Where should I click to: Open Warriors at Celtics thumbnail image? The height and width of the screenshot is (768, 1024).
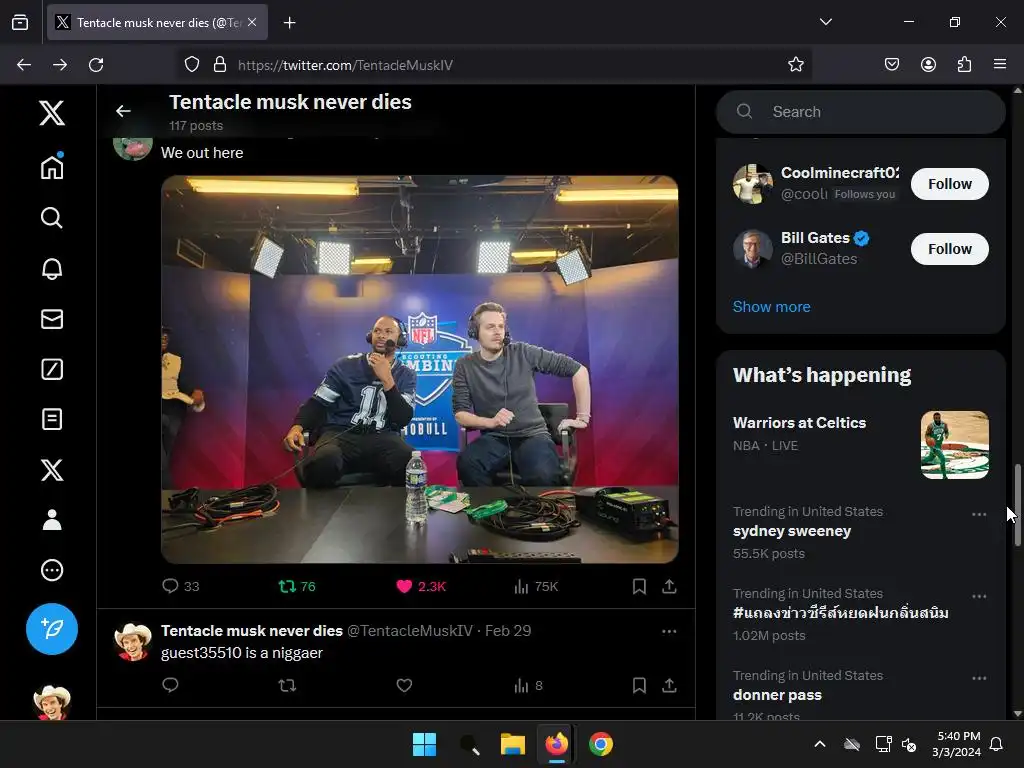[955, 445]
